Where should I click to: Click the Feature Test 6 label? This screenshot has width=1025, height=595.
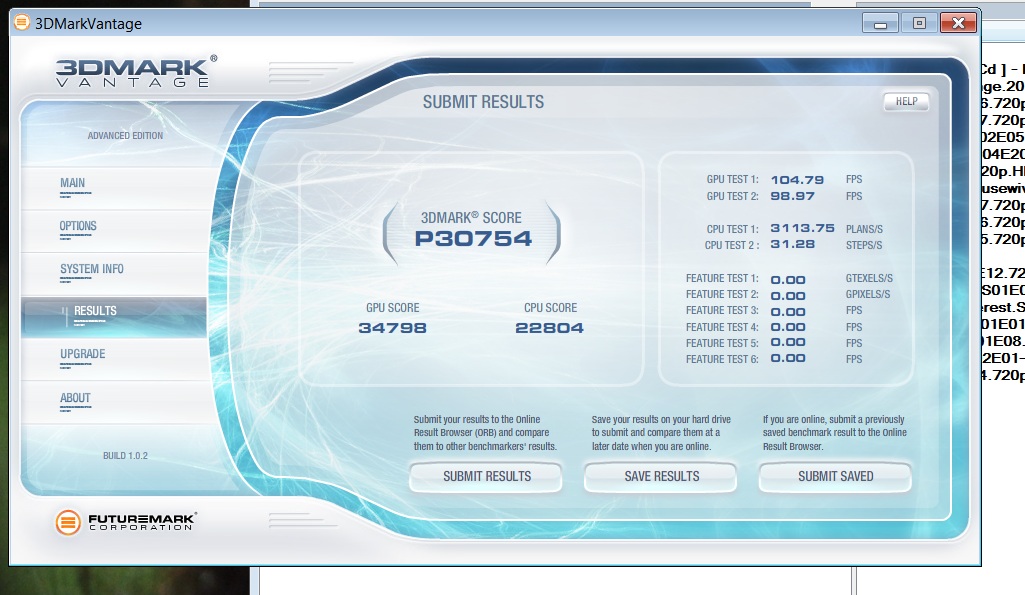tap(722, 360)
